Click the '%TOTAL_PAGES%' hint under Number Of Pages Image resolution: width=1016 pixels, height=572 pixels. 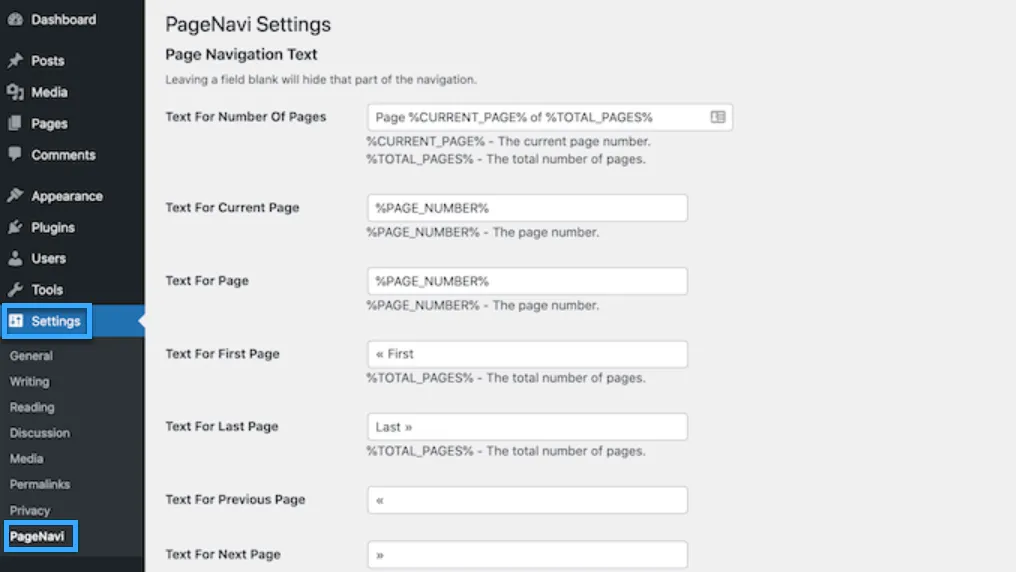tap(506, 159)
